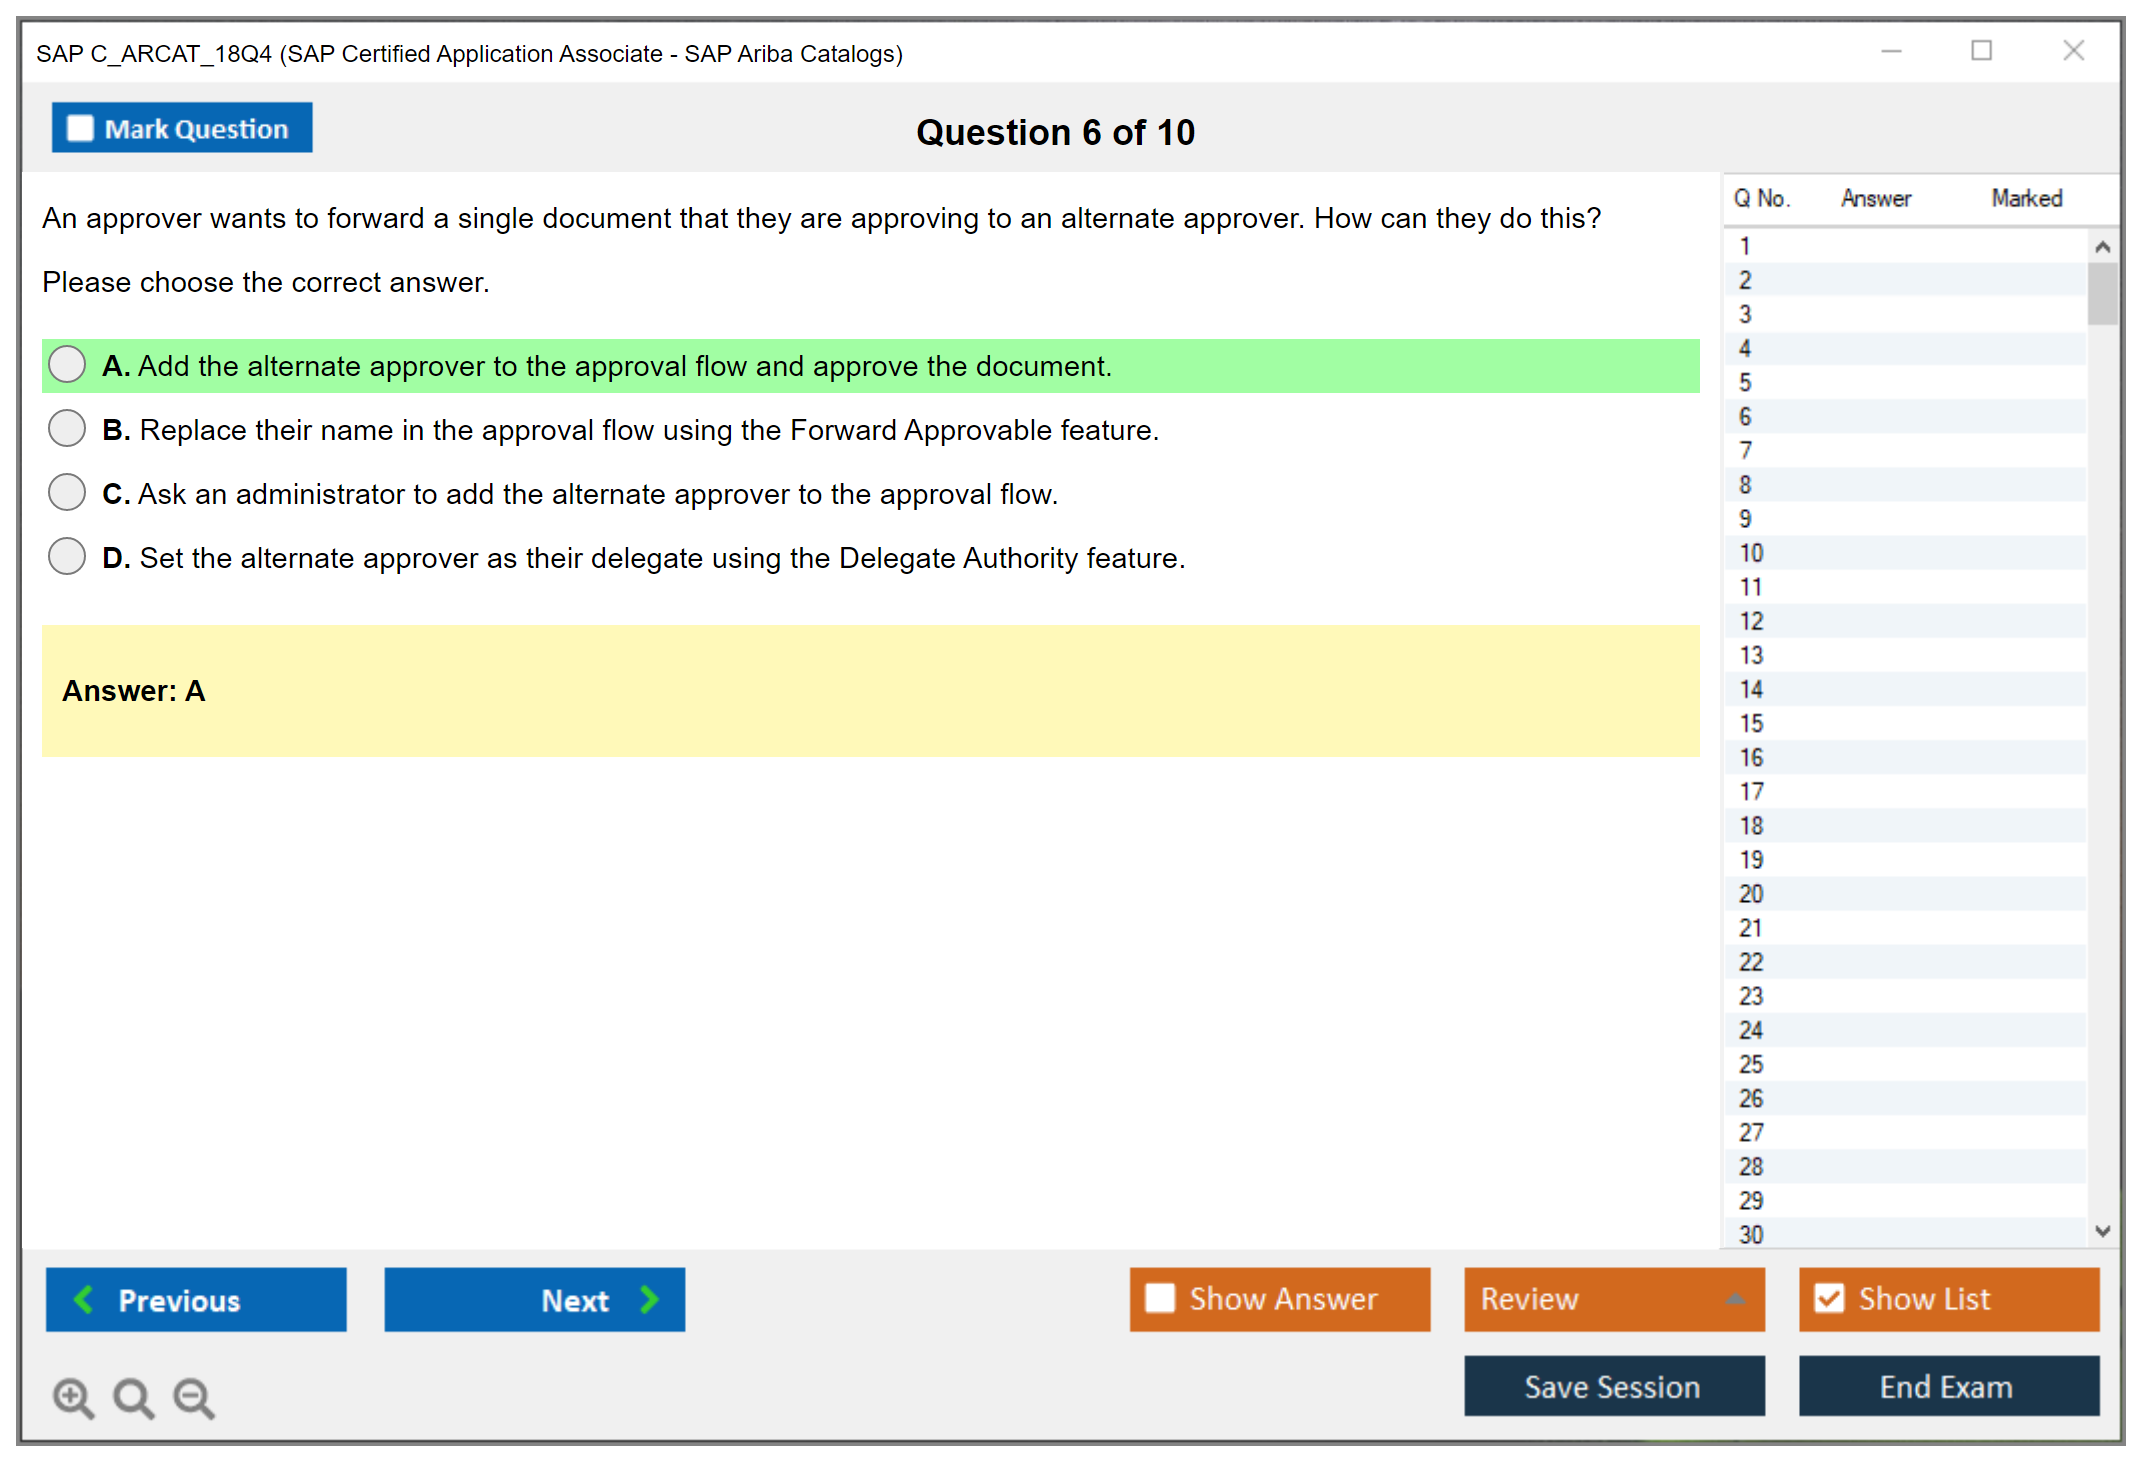Image resolution: width=2150 pixels, height=1470 pixels.
Task: Jump to question 22 in the list
Action: [x=1751, y=962]
